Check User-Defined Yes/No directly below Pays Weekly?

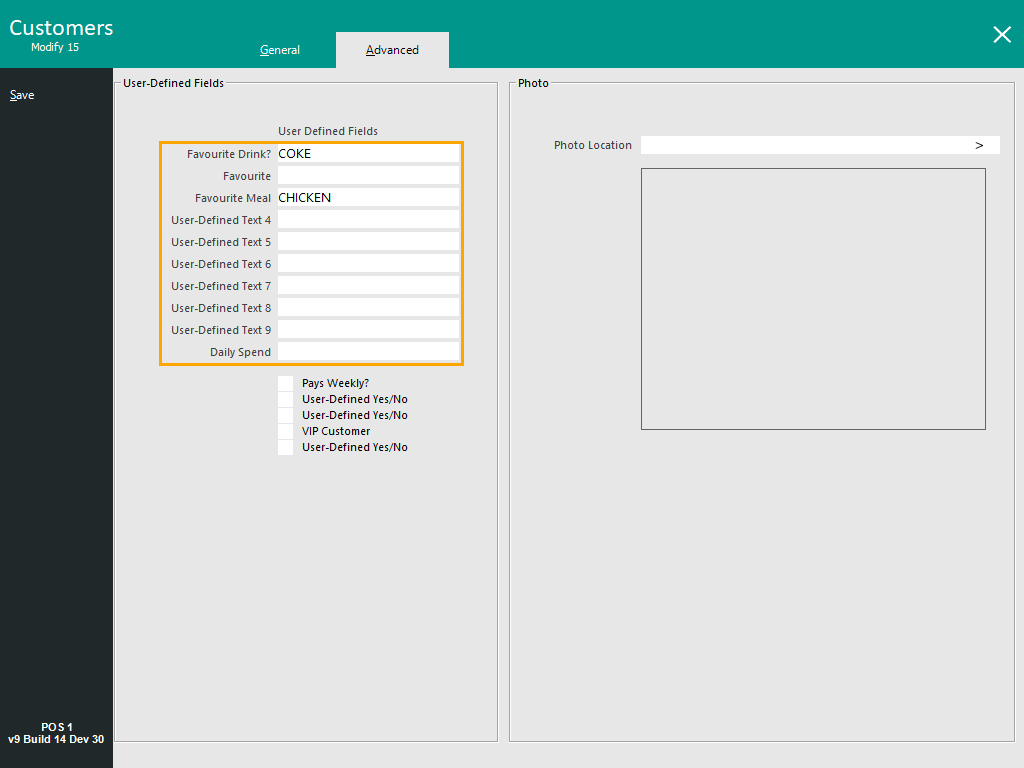[286, 399]
